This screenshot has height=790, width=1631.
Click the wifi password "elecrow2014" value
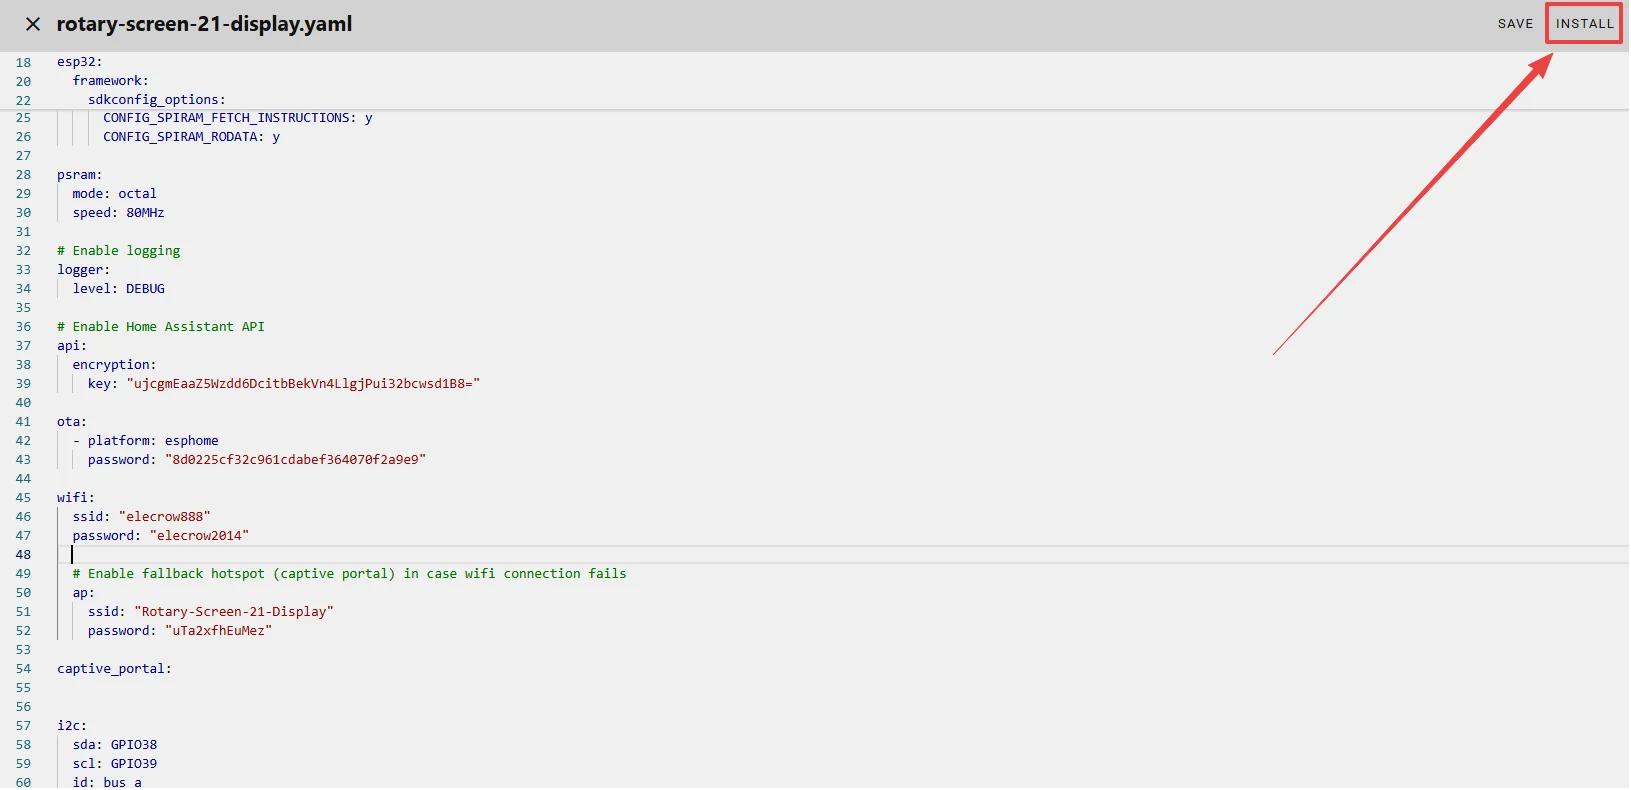(199, 536)
